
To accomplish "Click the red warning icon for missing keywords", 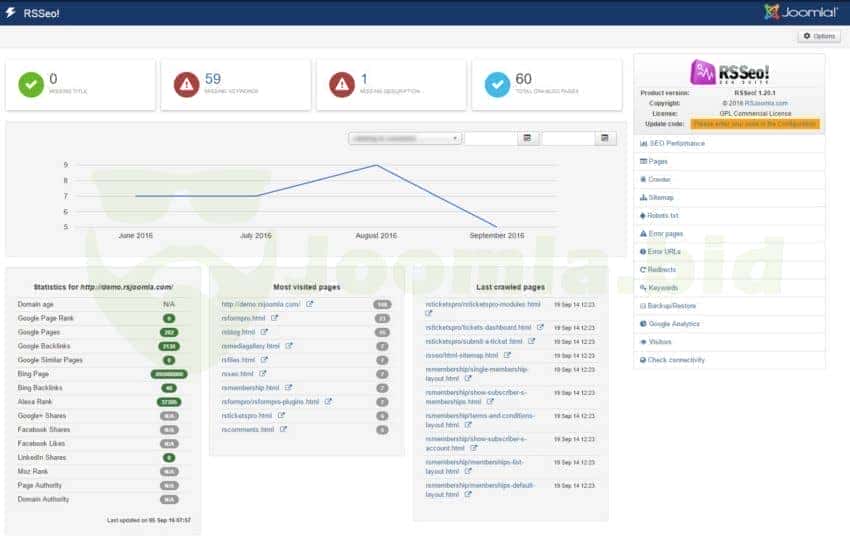I will pyautogui.click(x=186, y=84).
